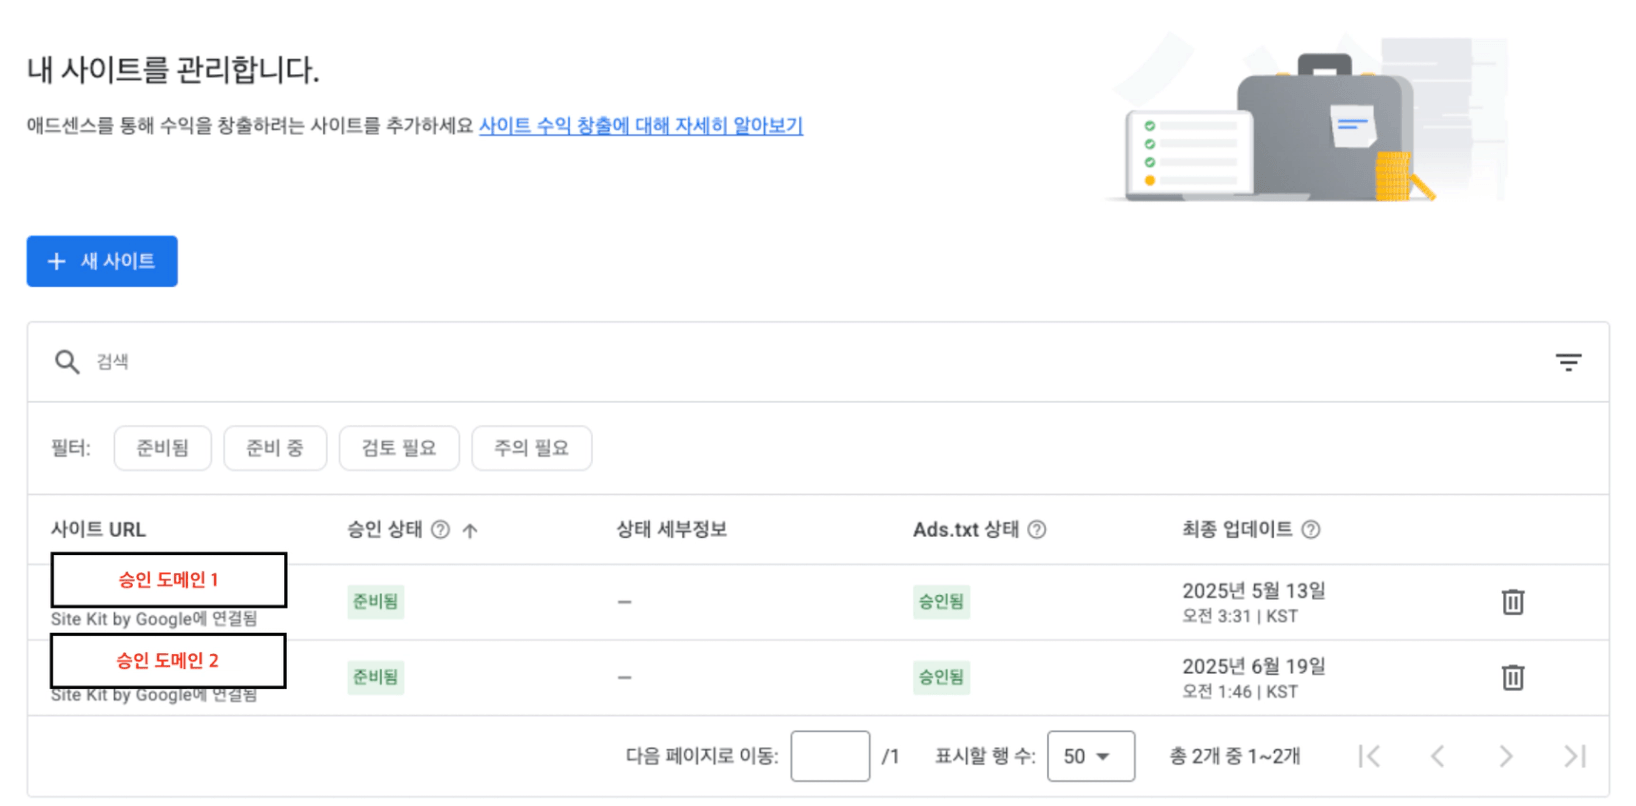Click the search magnifier icon
The image size is (1636, 806).
pos(67,362)
